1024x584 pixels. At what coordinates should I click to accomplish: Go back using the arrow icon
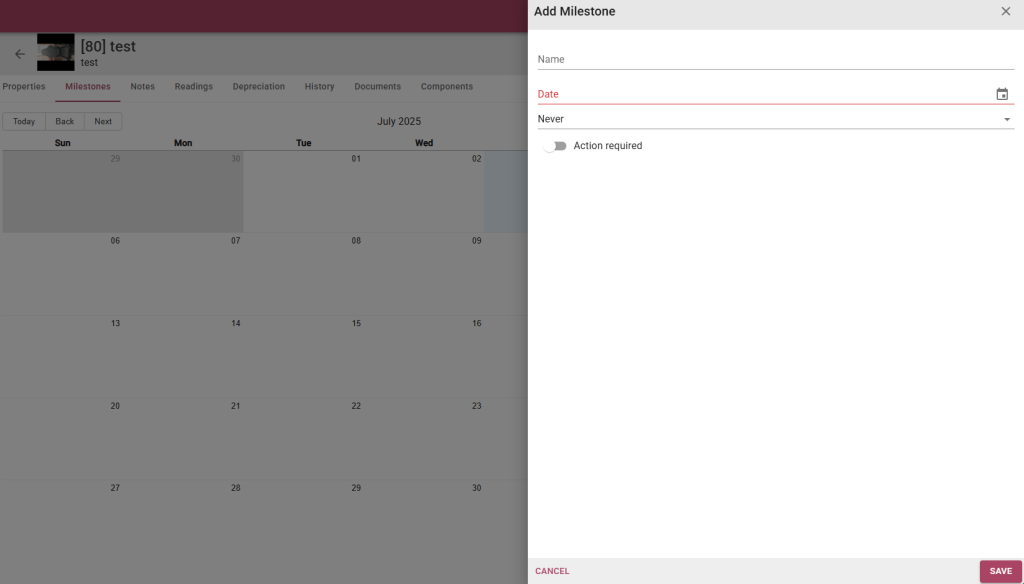pyautogui.click(x=20, y=54)
